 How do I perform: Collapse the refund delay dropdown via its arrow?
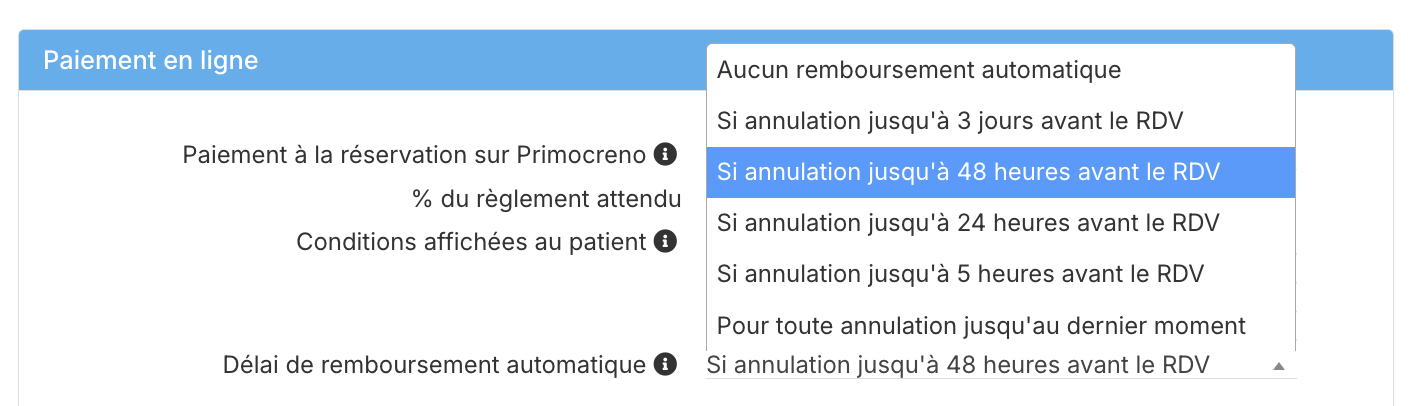click(1278, 366)
